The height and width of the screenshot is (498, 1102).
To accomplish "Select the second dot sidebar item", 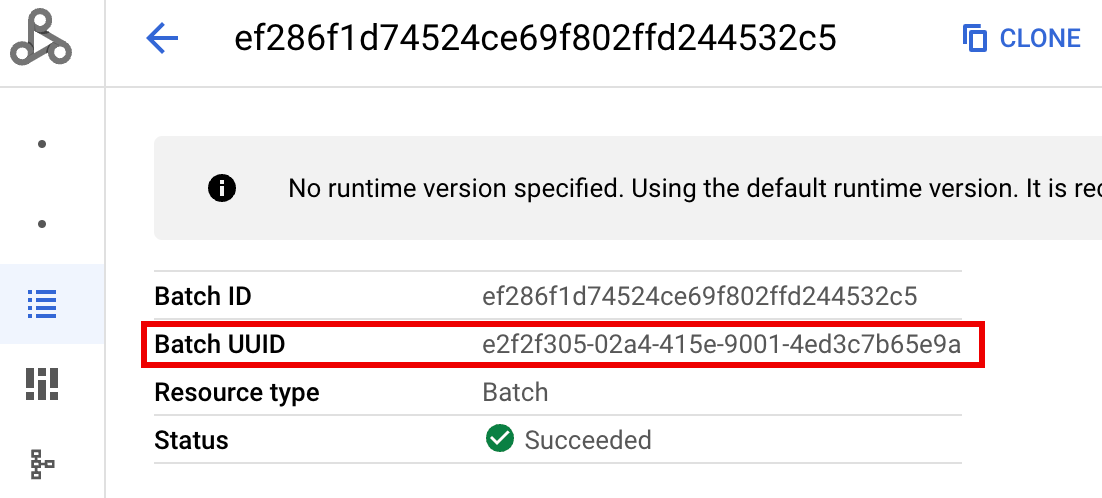I will 41,223.
